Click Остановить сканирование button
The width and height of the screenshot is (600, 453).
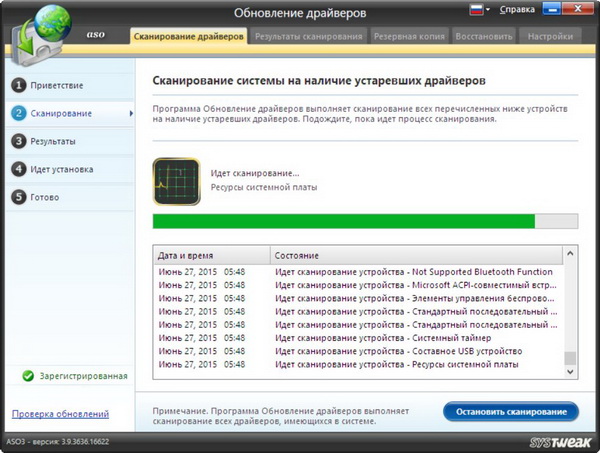click(x=511, y=412)
